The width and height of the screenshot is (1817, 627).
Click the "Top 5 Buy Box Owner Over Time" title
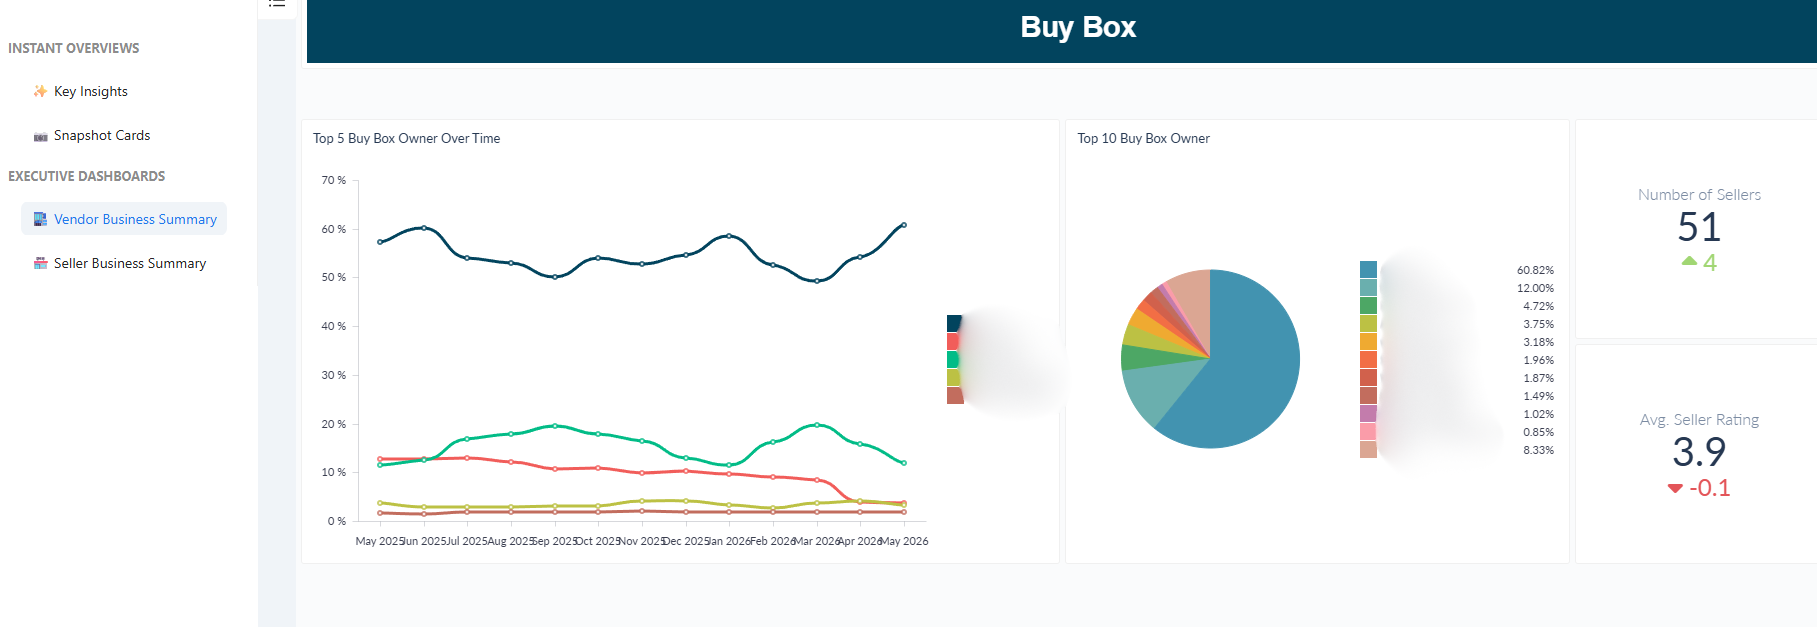click(406, 138)
